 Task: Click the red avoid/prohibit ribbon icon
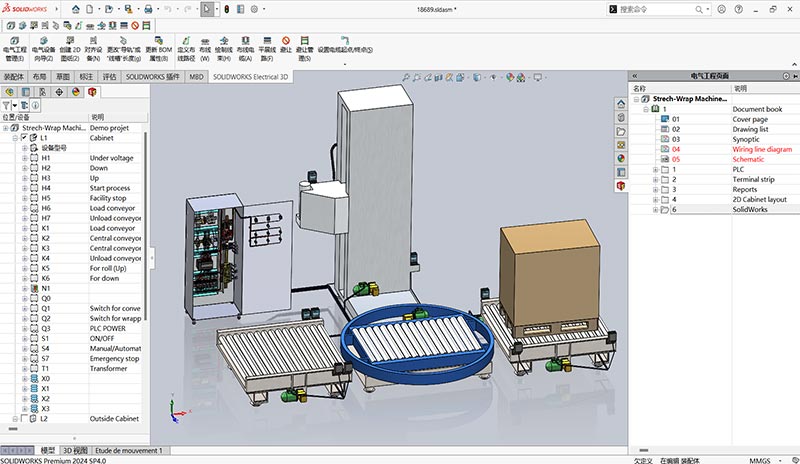[286, 41]
